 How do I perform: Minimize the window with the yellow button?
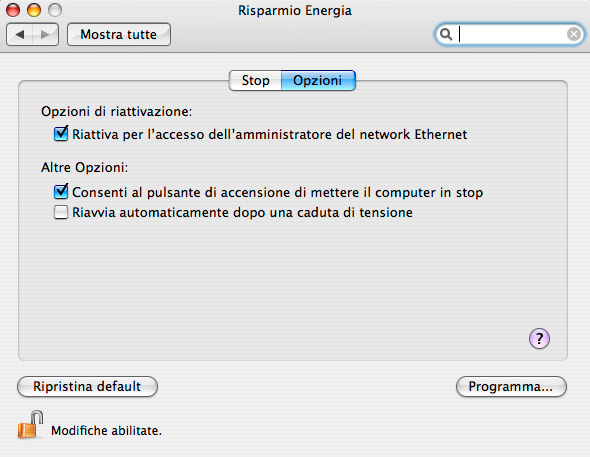[x=34, y=10]
